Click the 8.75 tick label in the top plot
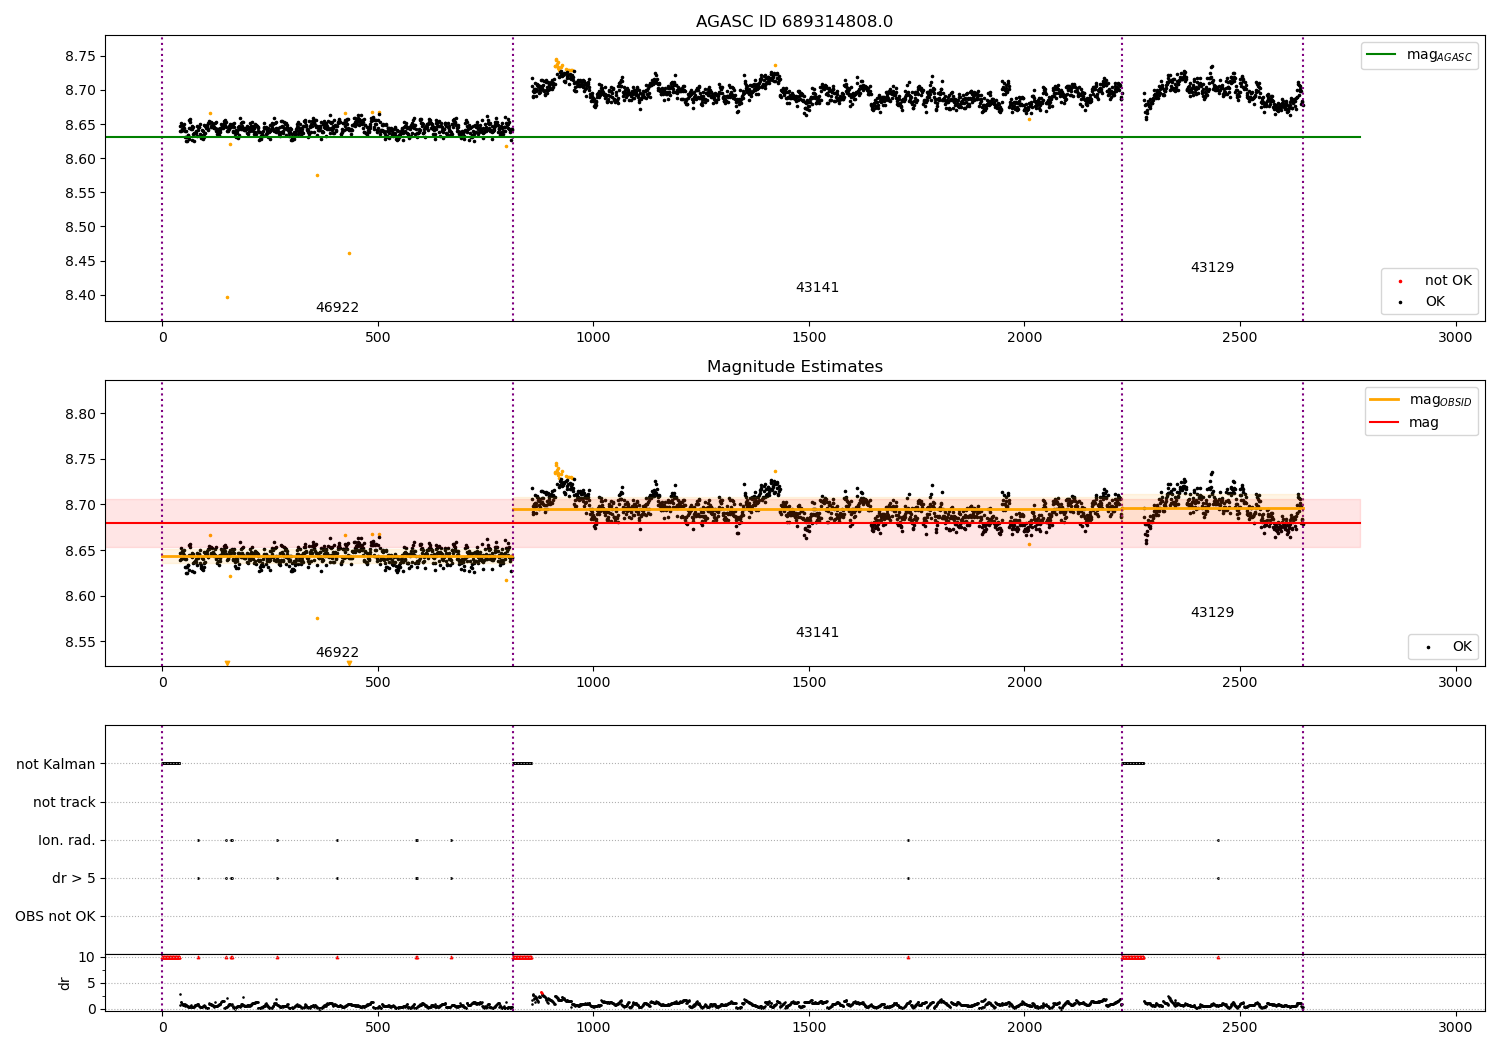 80,57
